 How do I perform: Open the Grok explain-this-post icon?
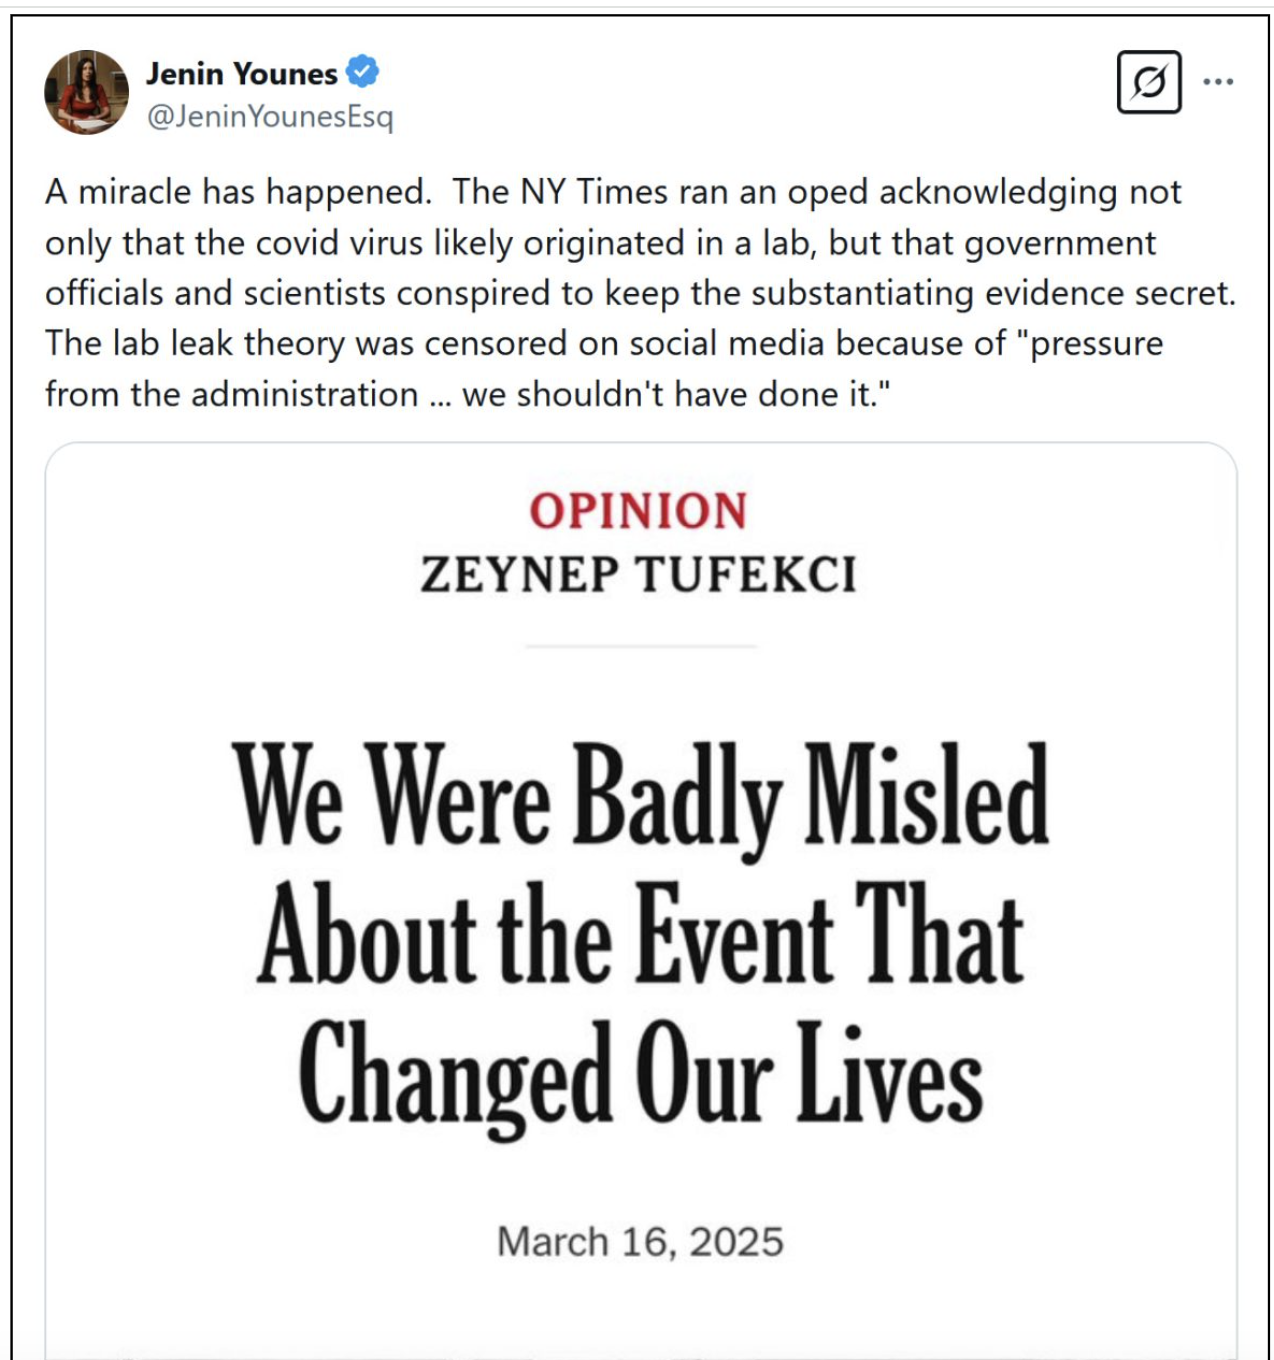(x=1149, y=82)
